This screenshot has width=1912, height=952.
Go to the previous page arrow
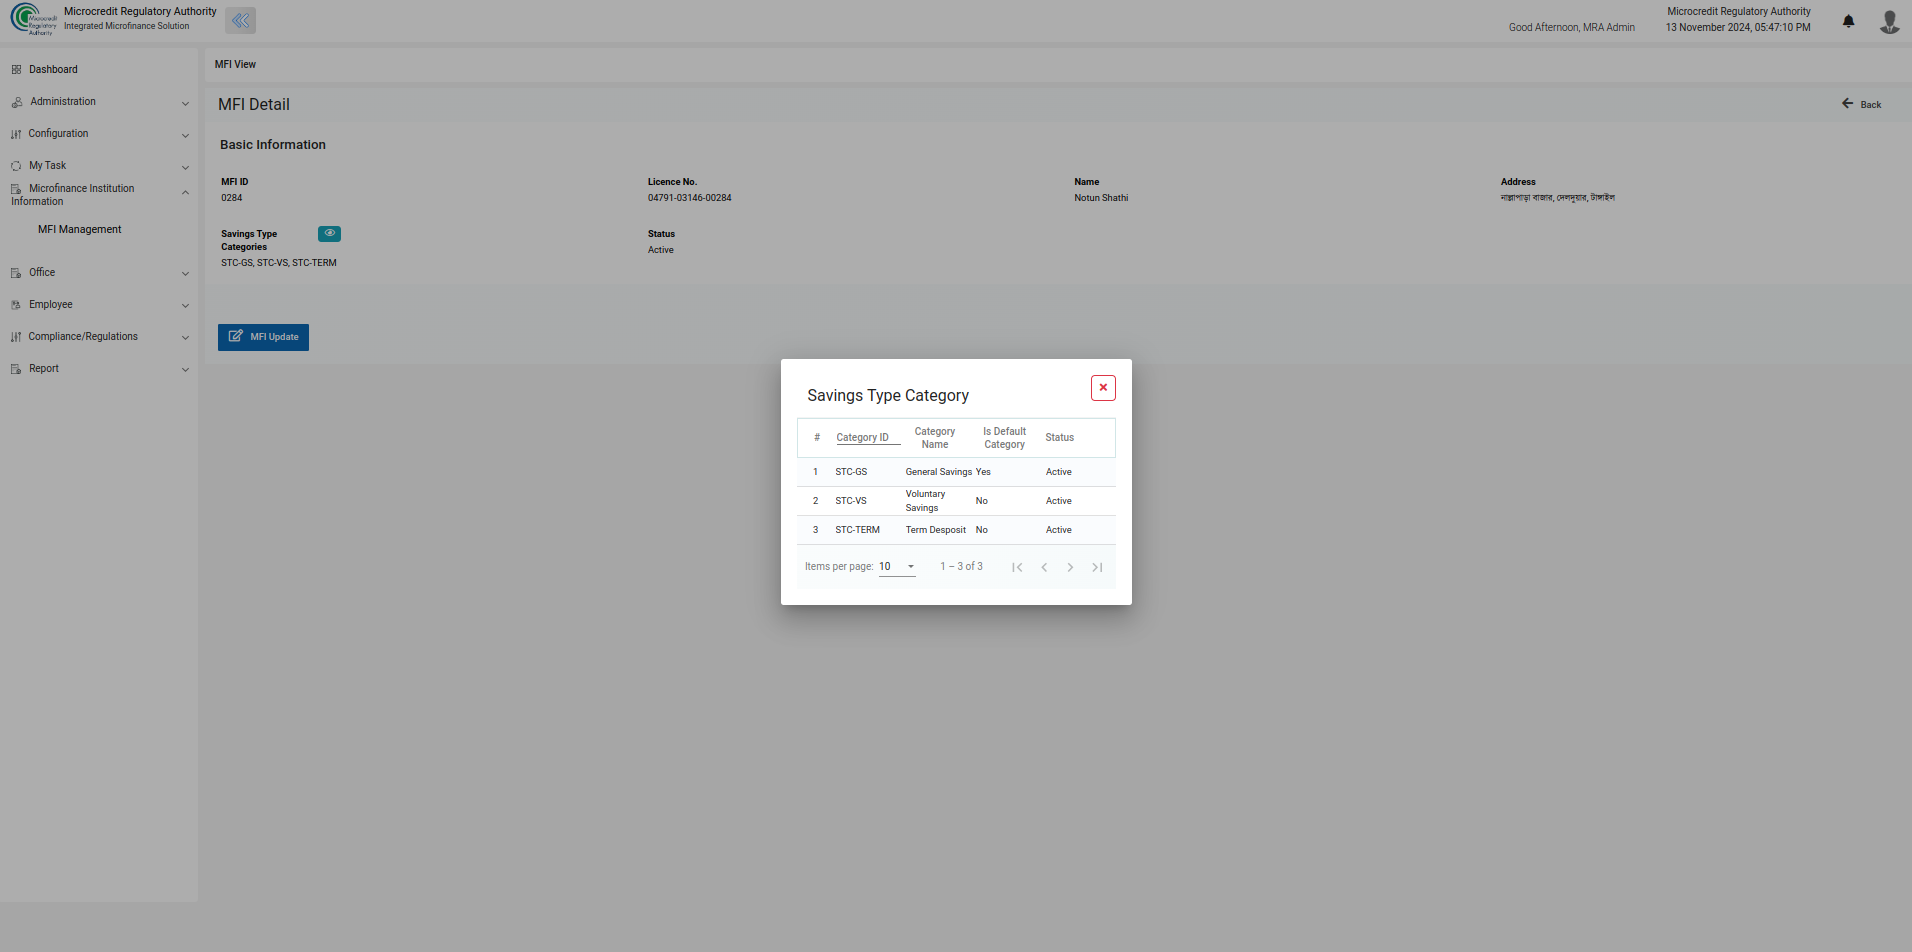1044,567
